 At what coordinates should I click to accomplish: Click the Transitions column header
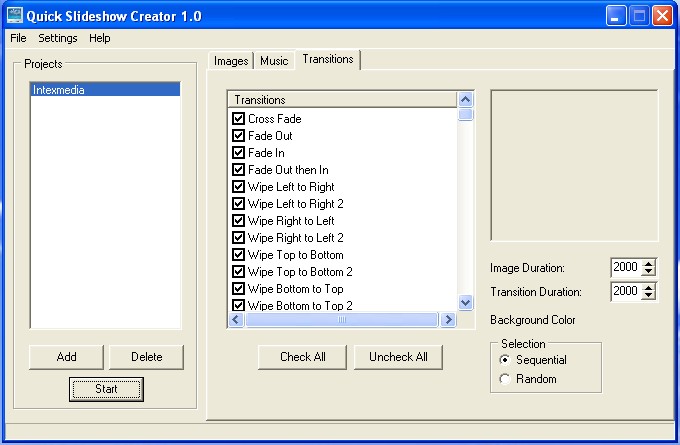pos(342,100)
